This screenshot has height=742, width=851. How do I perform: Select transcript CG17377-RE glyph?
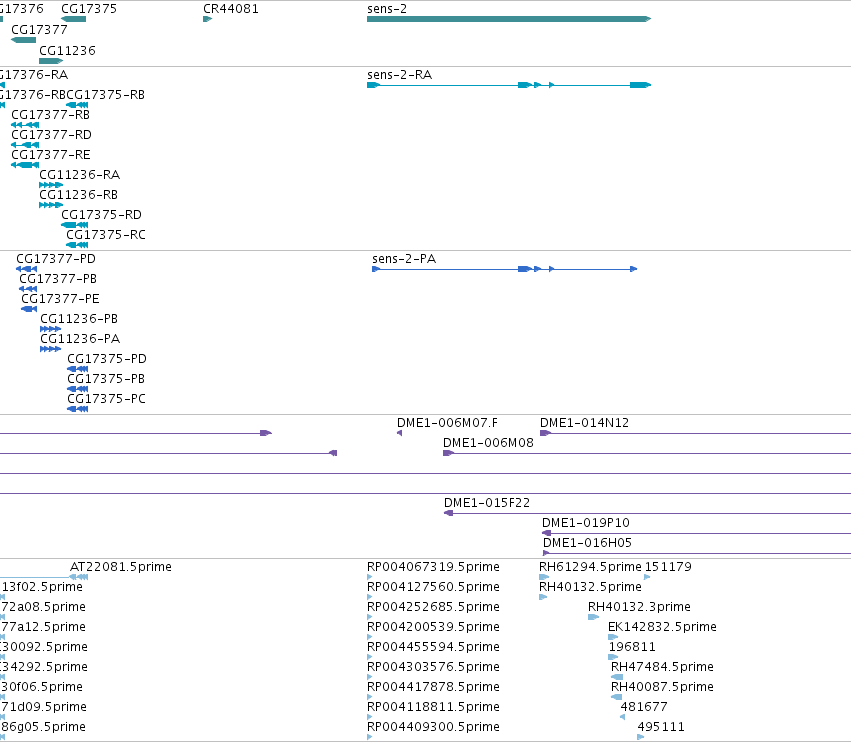(25, 165)
